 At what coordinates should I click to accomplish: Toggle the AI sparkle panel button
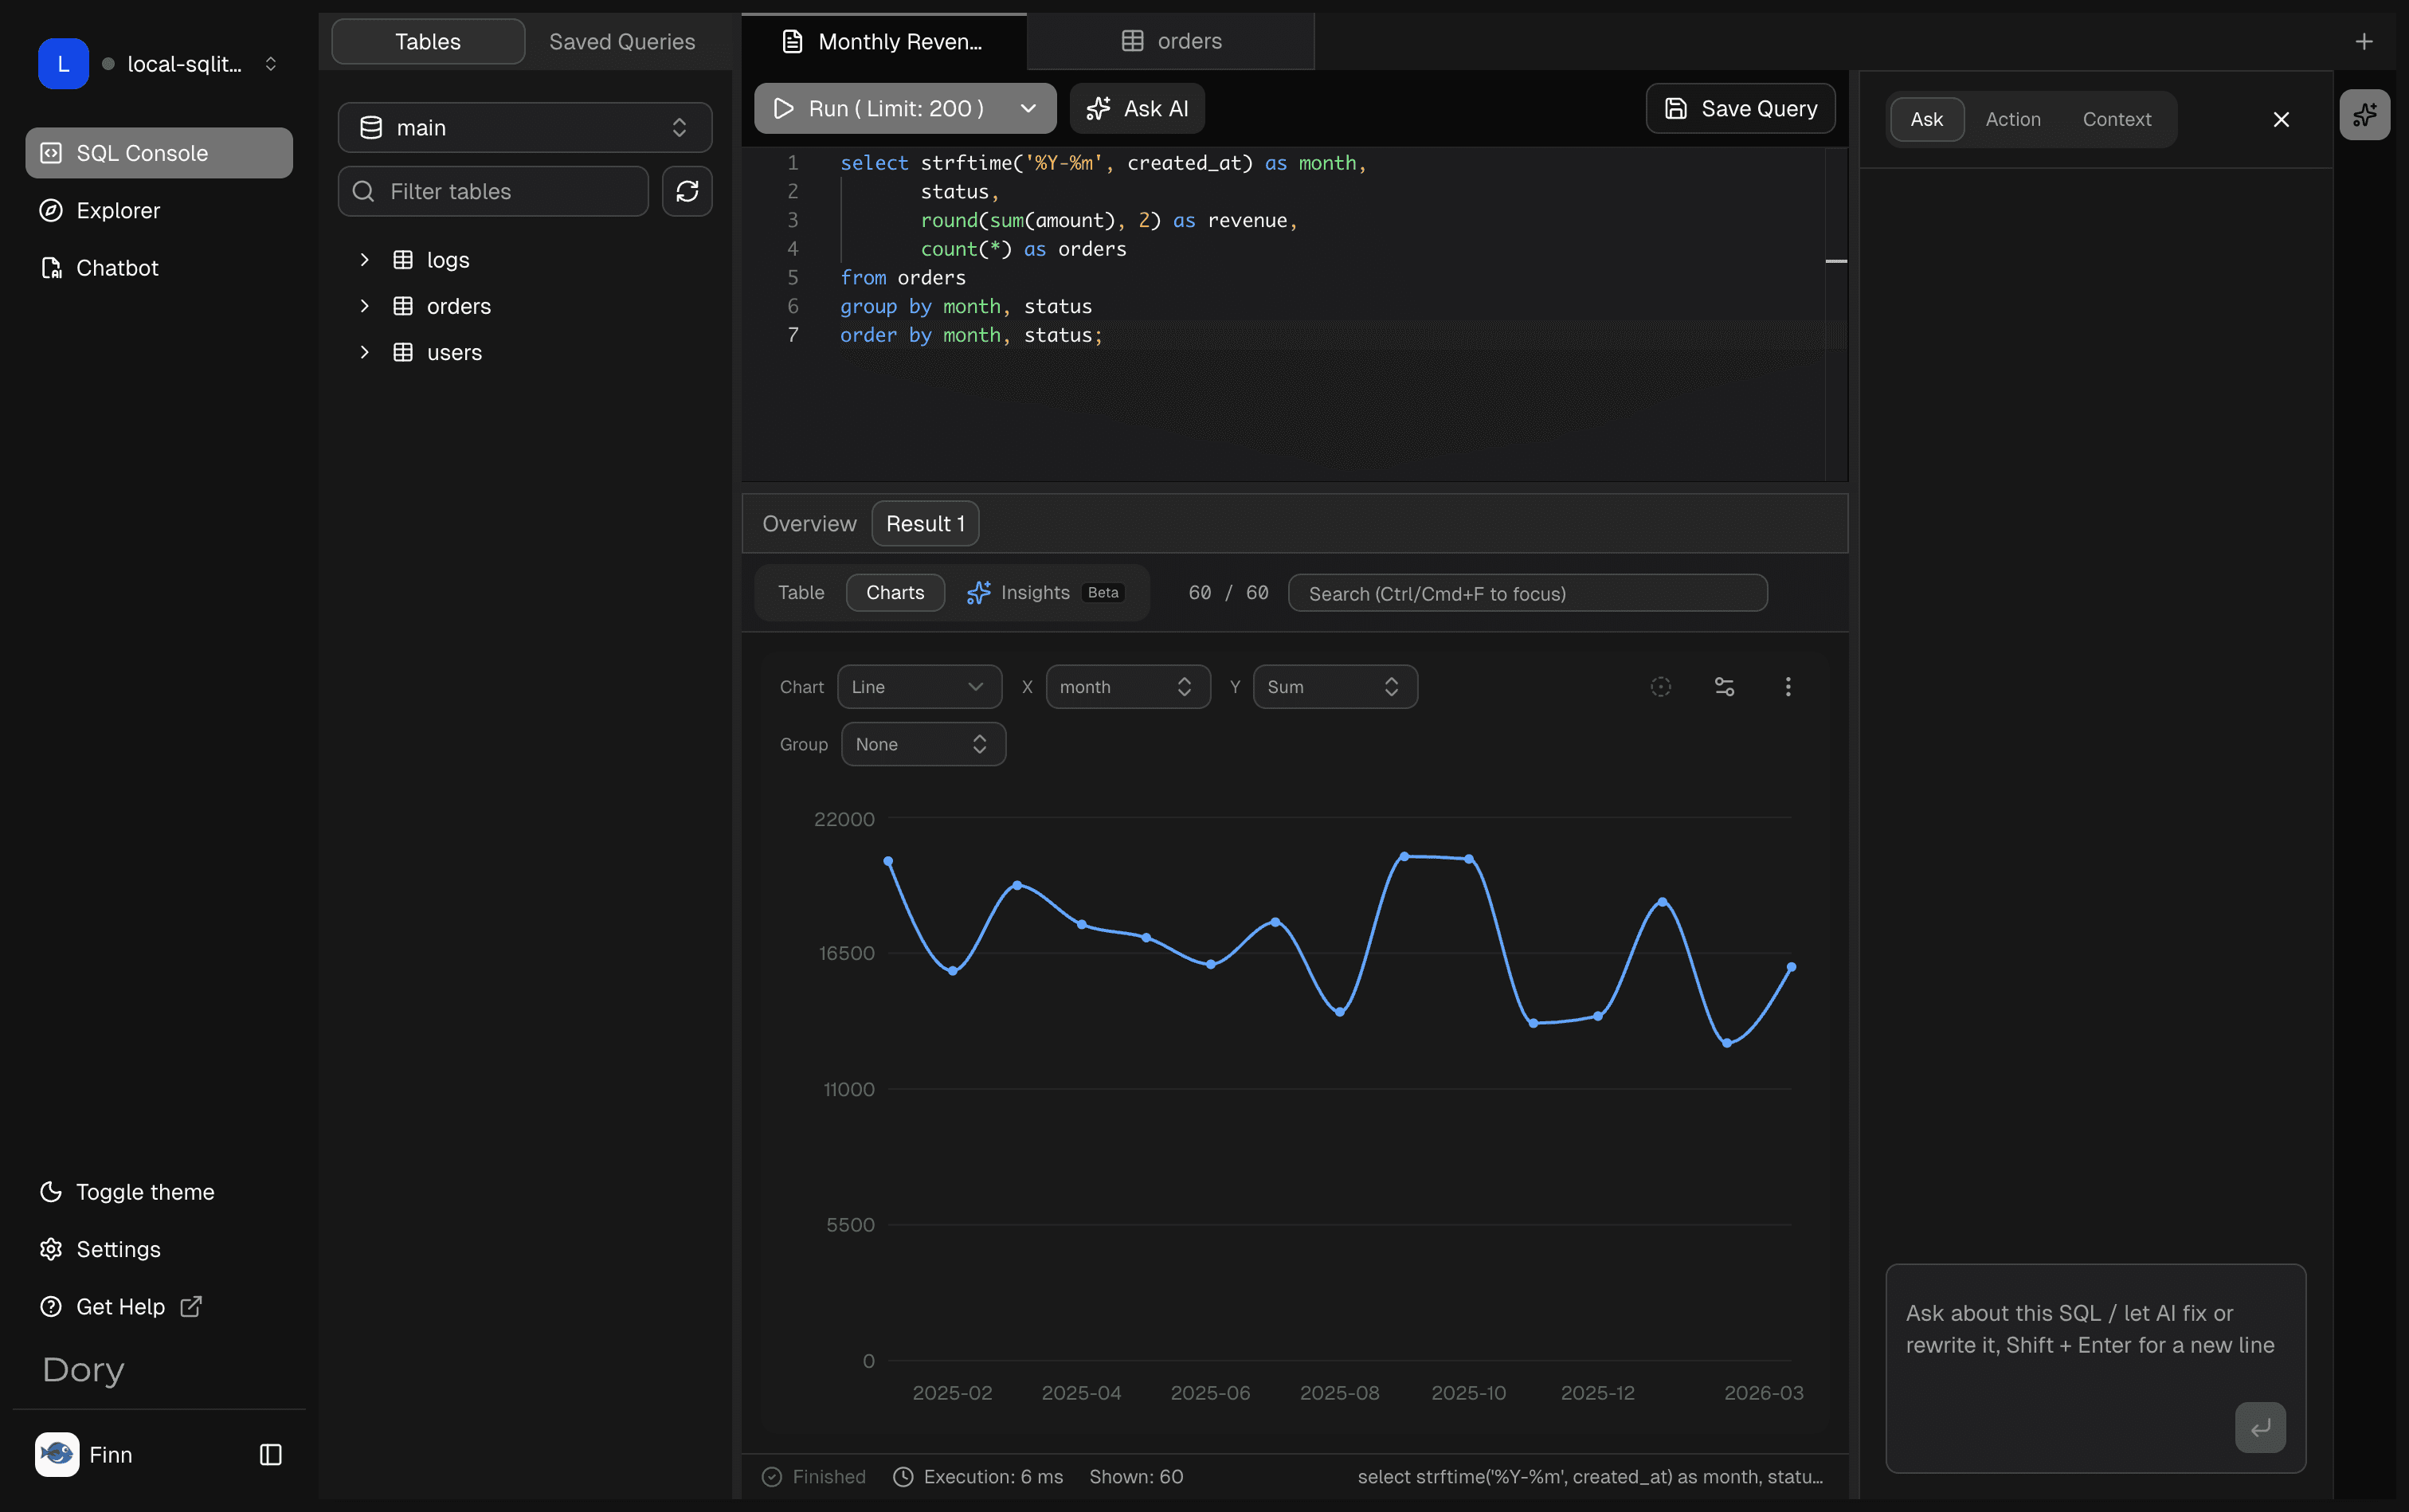click(2364, 115)
